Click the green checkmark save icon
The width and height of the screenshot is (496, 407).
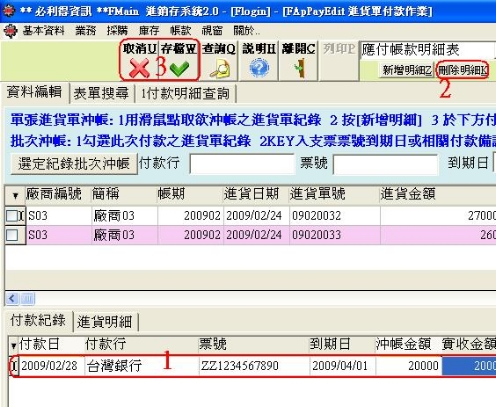179,69
